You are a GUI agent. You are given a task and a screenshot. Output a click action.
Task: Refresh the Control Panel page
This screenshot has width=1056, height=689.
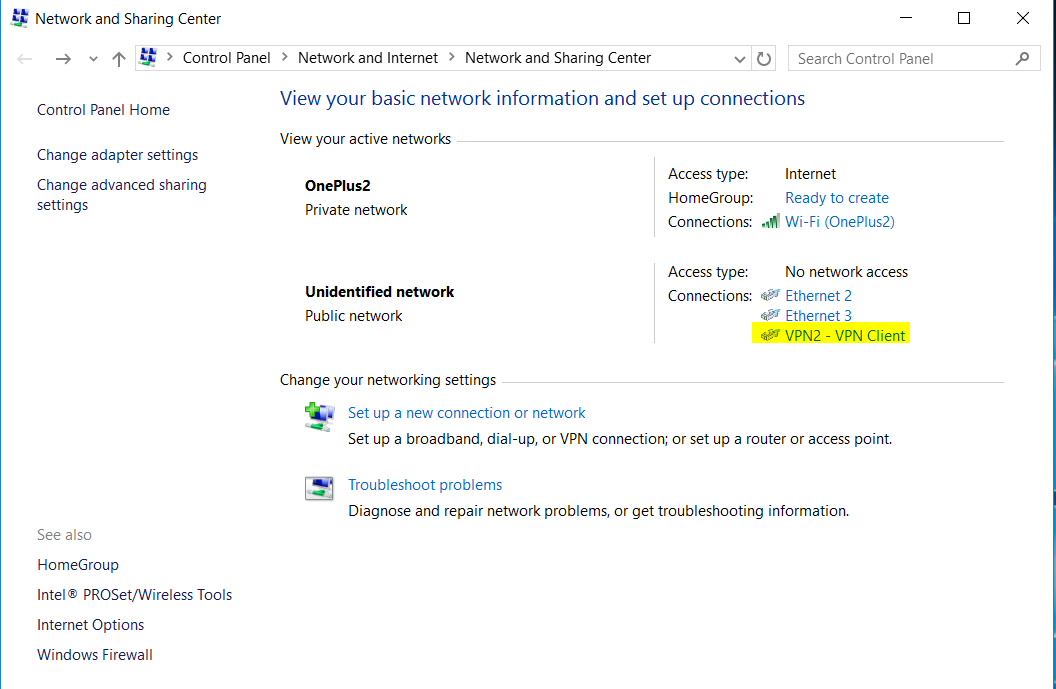pos(765,59)
